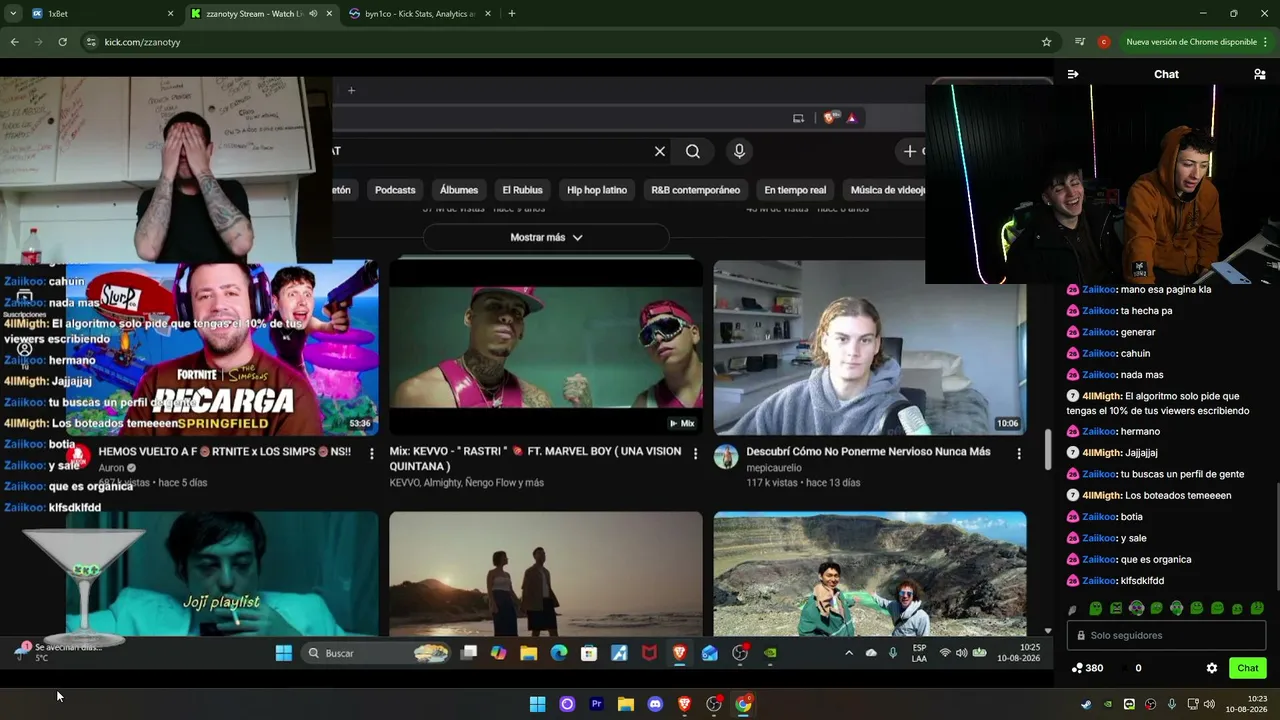1280x720 pixels.
Task: Click Nueva versión de Chrome disponible
Action: coord(1191,42)
